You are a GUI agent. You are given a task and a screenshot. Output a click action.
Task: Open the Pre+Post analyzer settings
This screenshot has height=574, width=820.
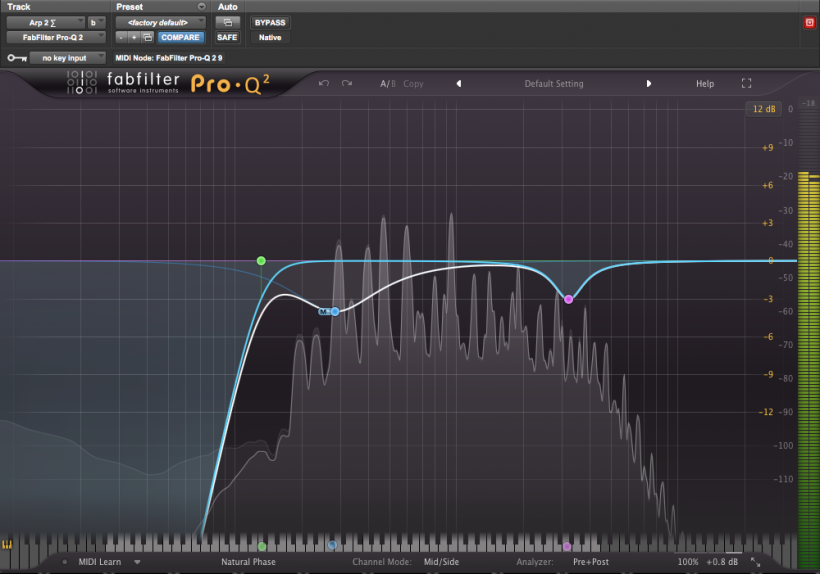pyautogui.click(x=591, y=562)
